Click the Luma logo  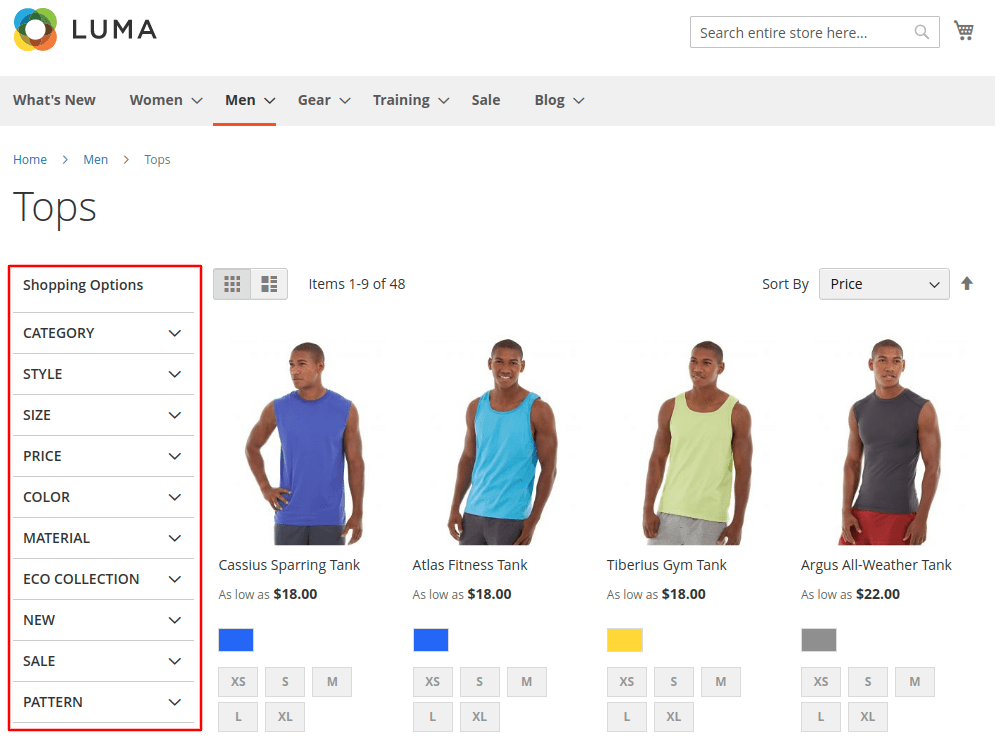(86, 30)
